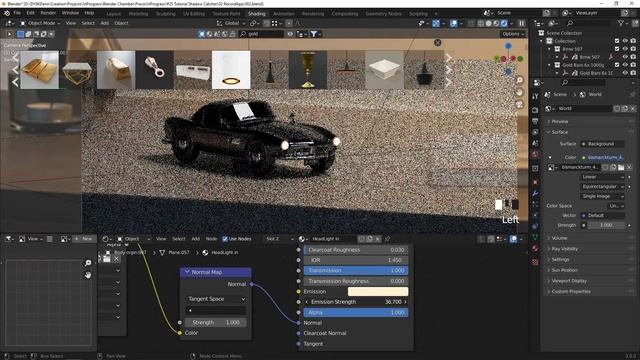Open the Linear interpolation dropdown

pyautogui.click(x=602, y=177)
